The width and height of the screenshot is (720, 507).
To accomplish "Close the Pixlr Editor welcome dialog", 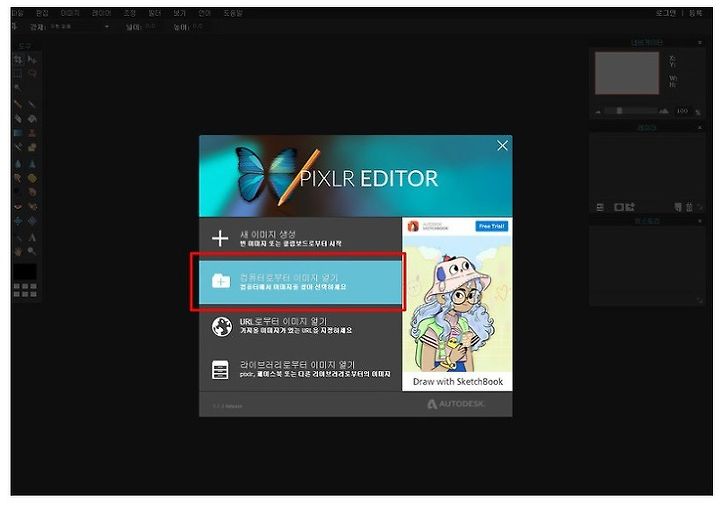I will (502, 146).
